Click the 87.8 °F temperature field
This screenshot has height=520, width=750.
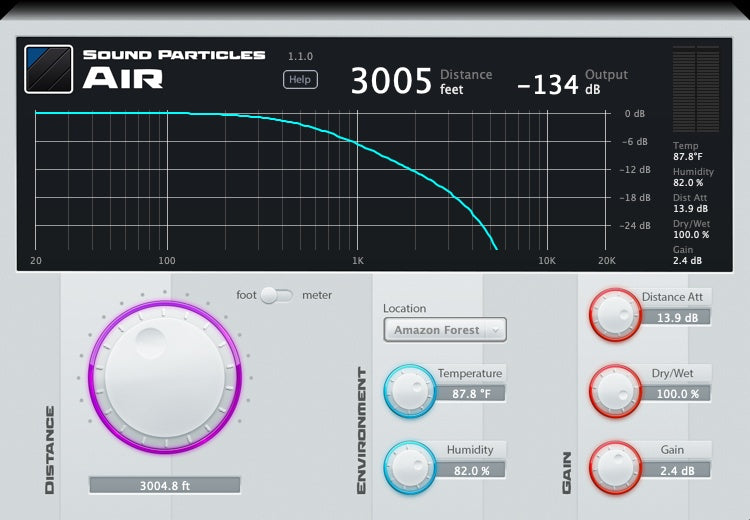pos(470,394)
